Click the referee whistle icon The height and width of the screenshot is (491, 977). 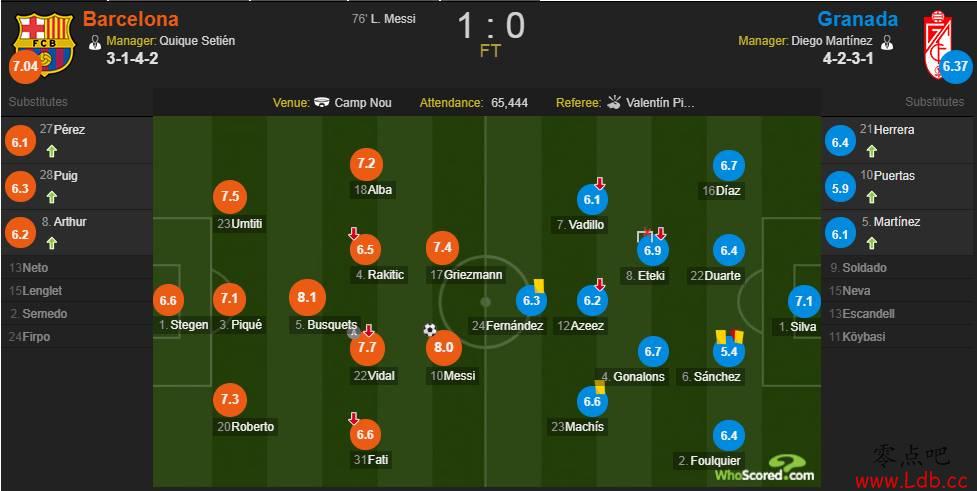614,102
